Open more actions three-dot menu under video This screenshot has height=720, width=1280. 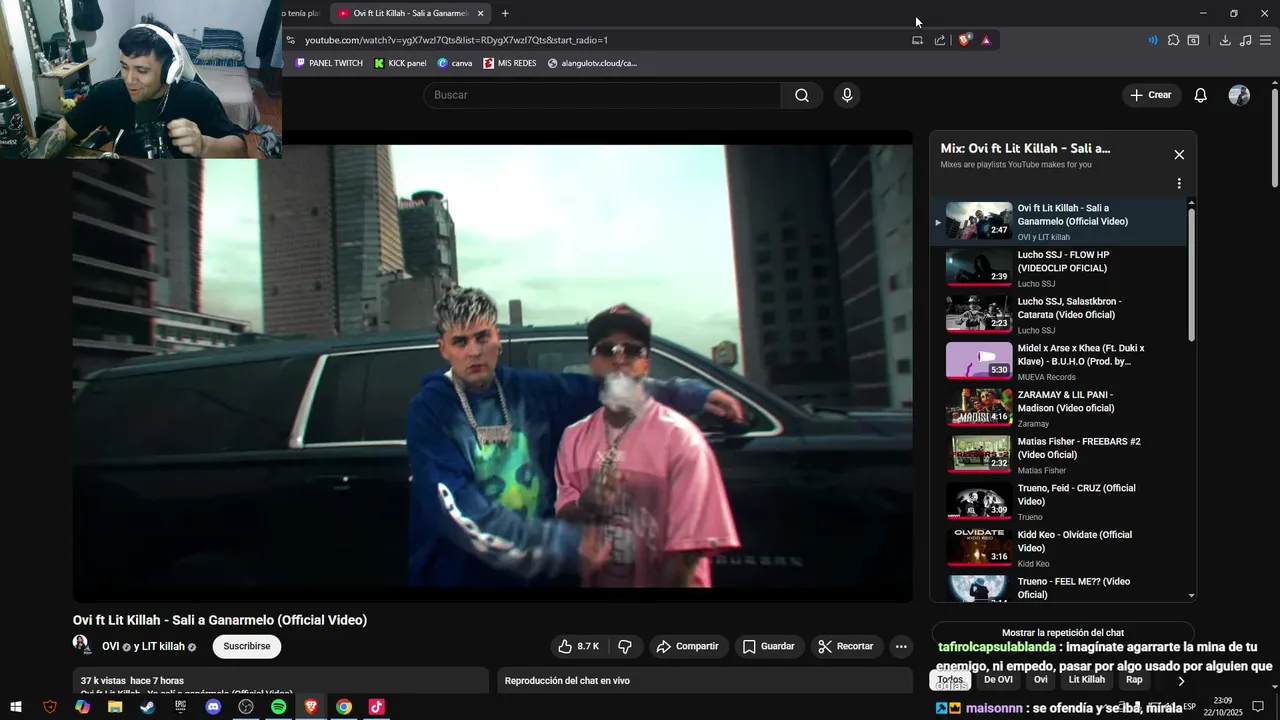coord(901,646)
